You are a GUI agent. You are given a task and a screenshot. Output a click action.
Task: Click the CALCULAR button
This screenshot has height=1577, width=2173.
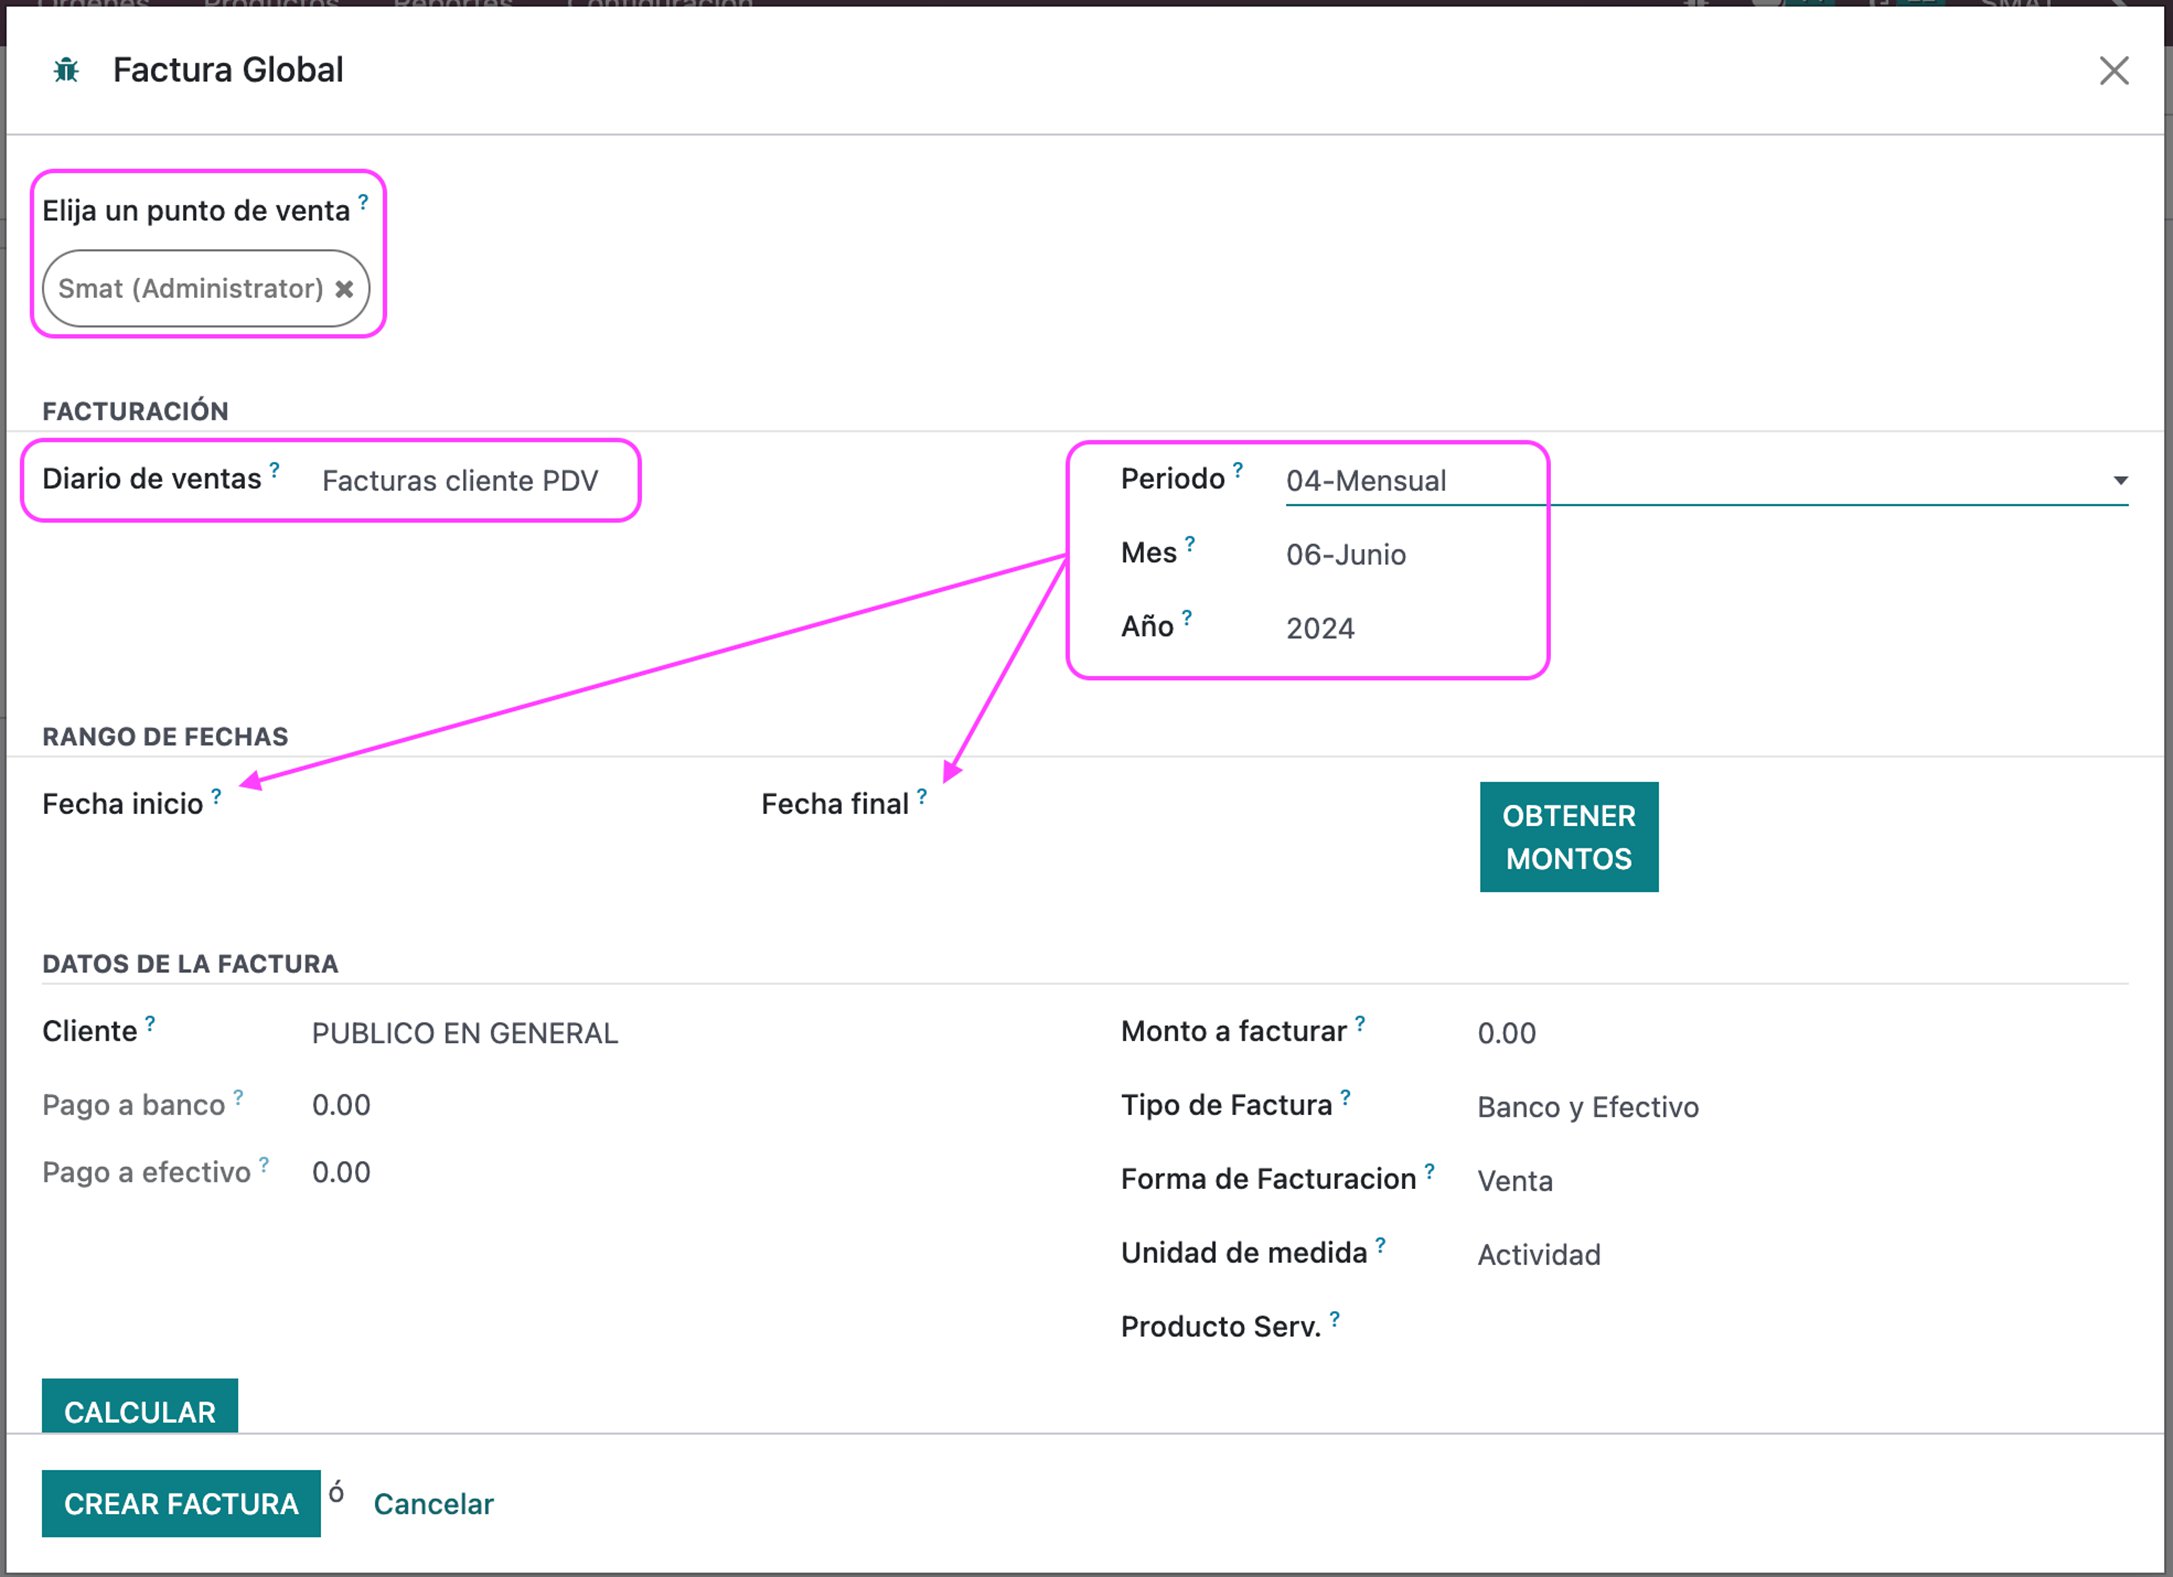[140, 1407]
